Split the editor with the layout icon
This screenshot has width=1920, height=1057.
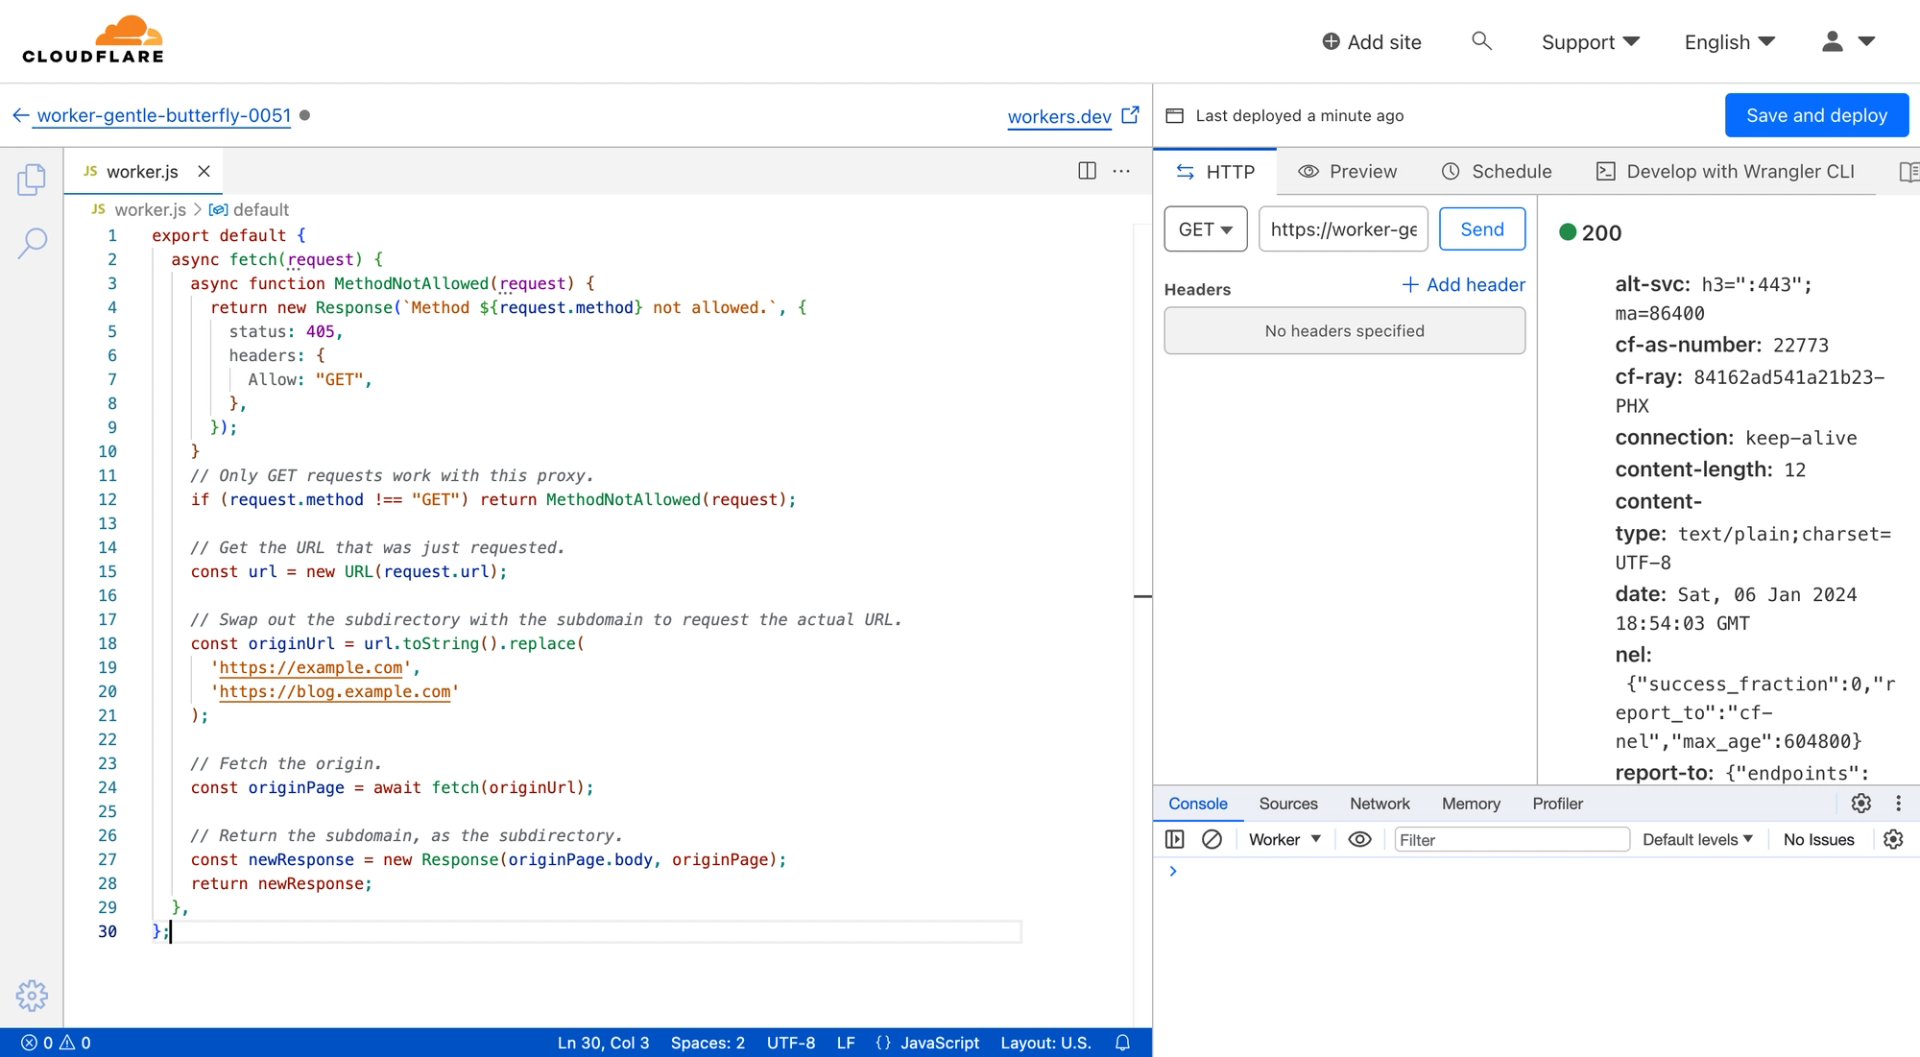[x=1087, y=171]
